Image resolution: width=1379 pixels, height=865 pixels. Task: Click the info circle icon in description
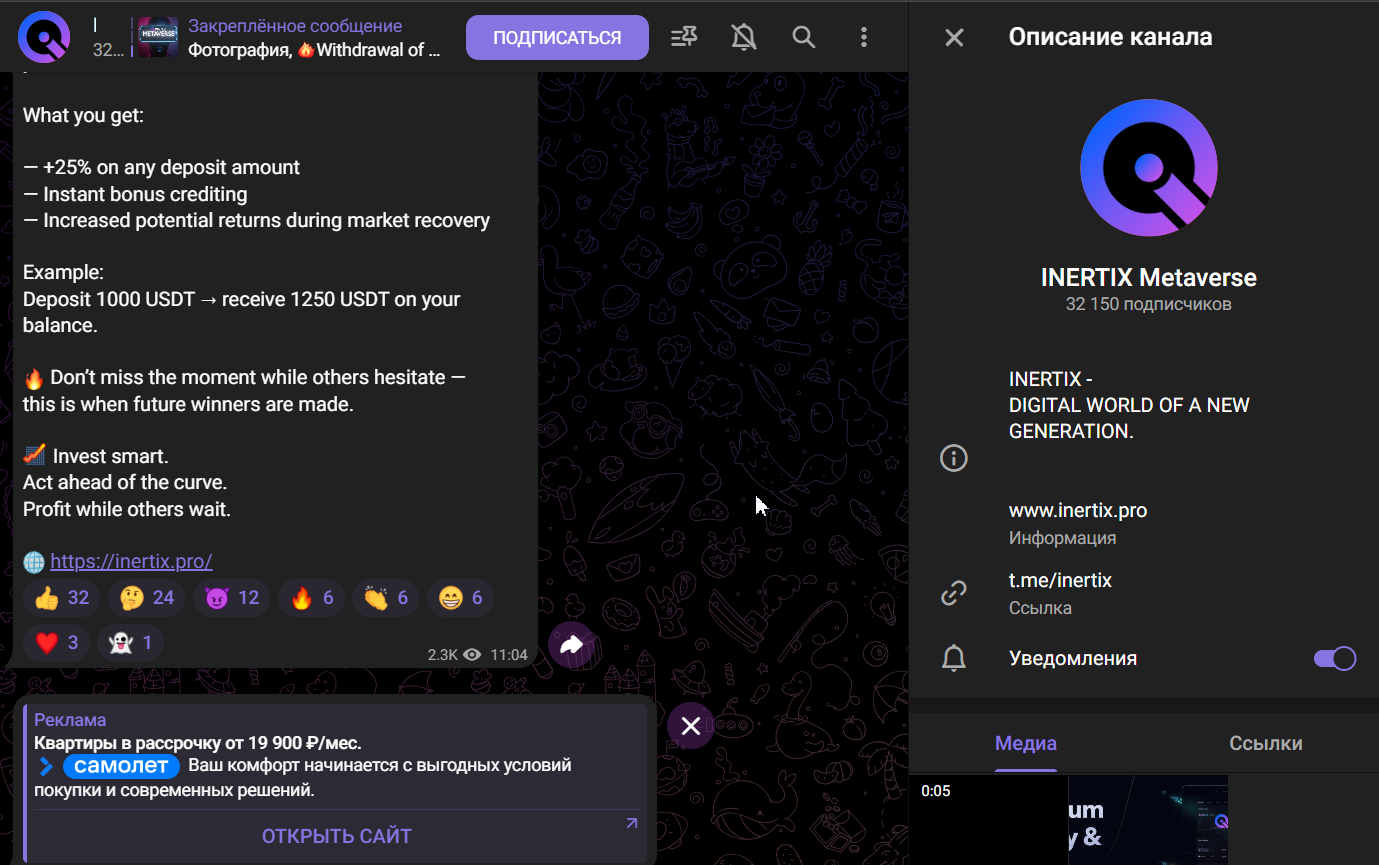pyautogui.click(x=954, y=458)
